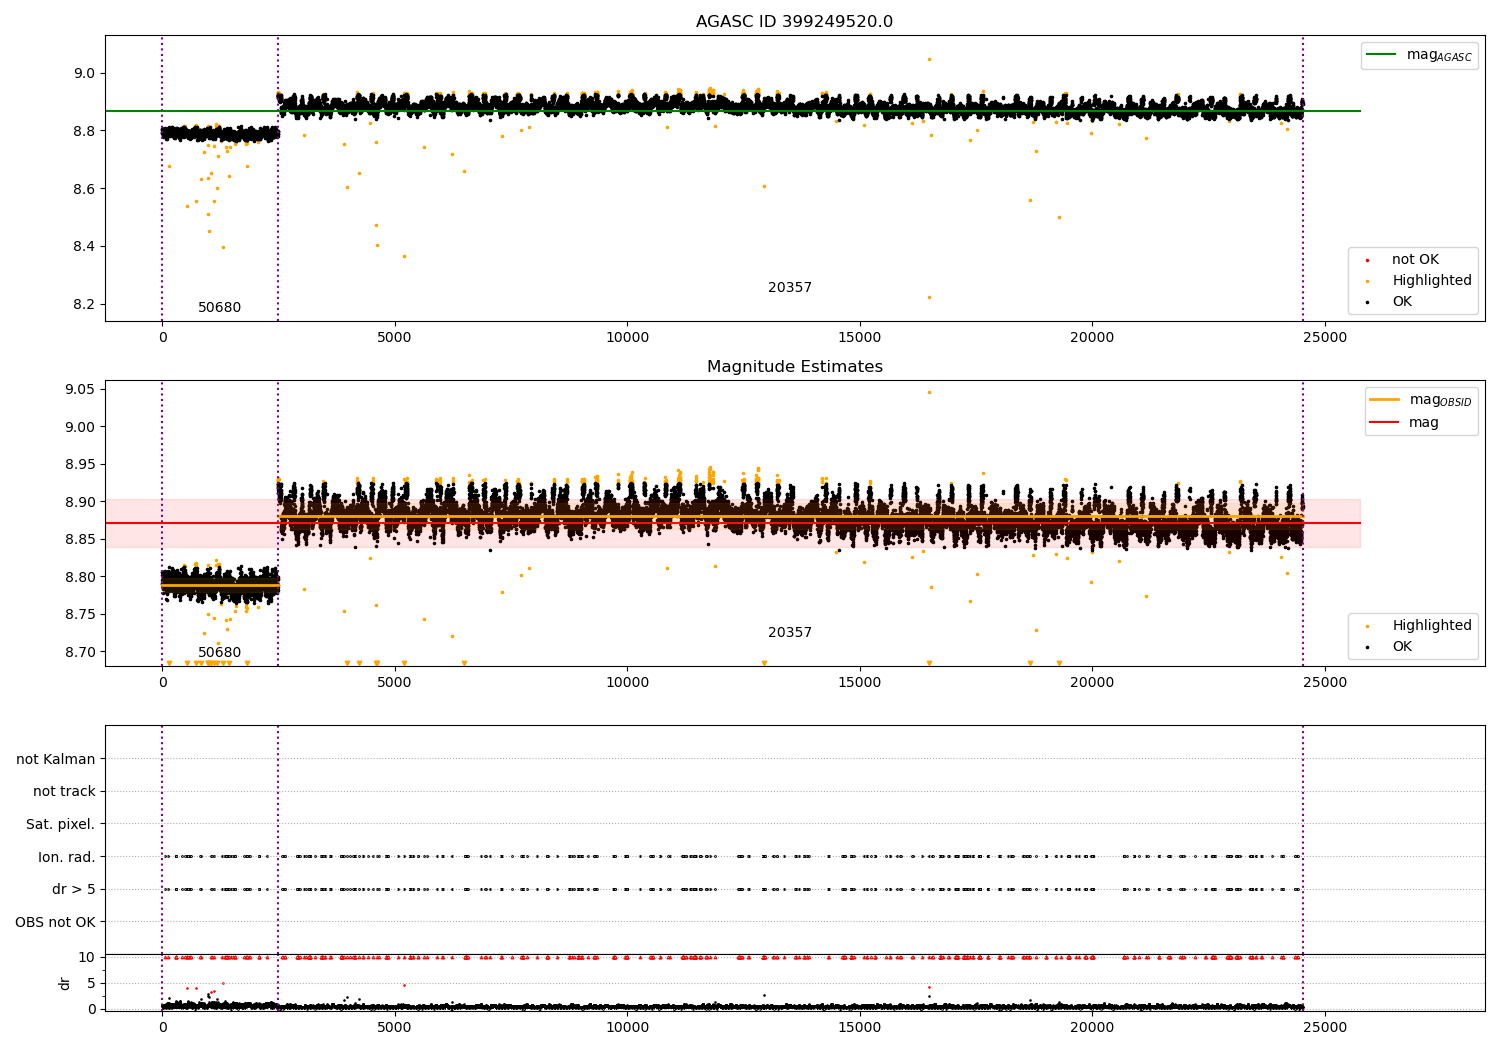Select the red 'mag' legend line

(x=1386, y=422)
